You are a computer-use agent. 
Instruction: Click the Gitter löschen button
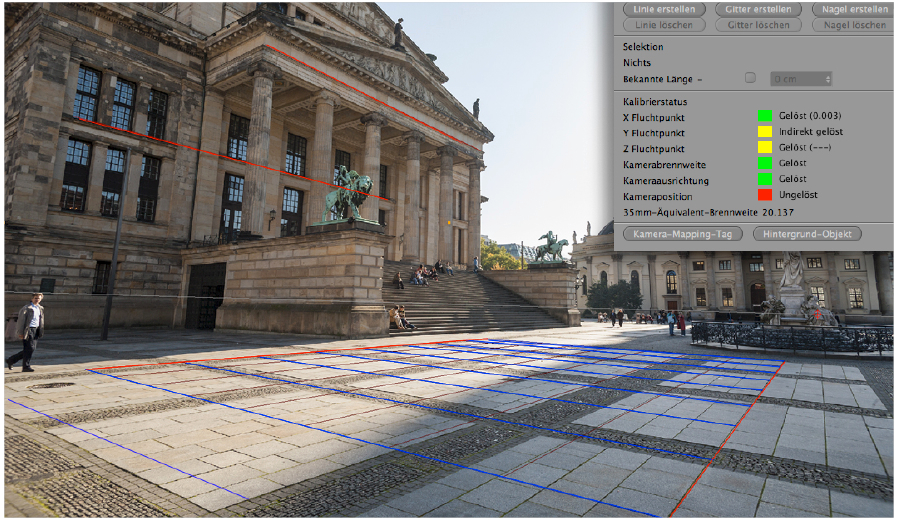click(758, 25)
